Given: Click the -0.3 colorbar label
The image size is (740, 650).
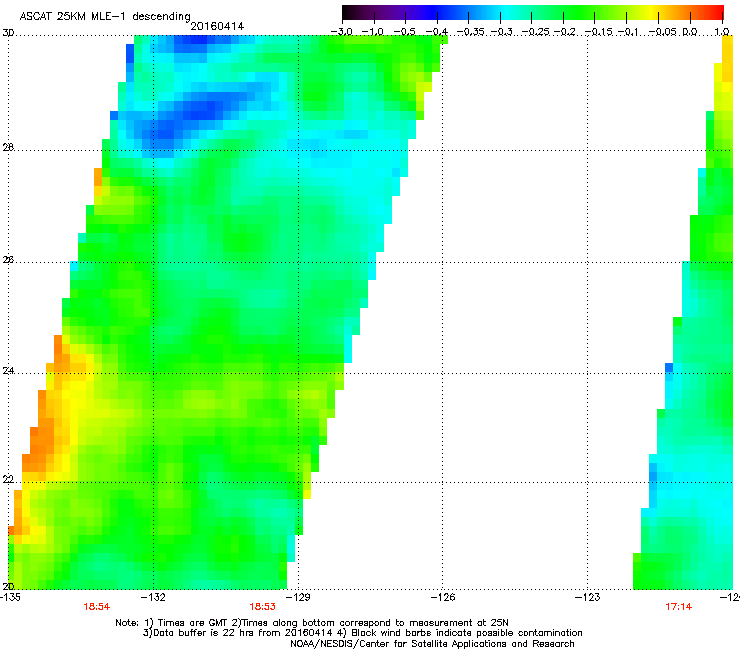Looking at the screenshot, I should tap(501, 32).
